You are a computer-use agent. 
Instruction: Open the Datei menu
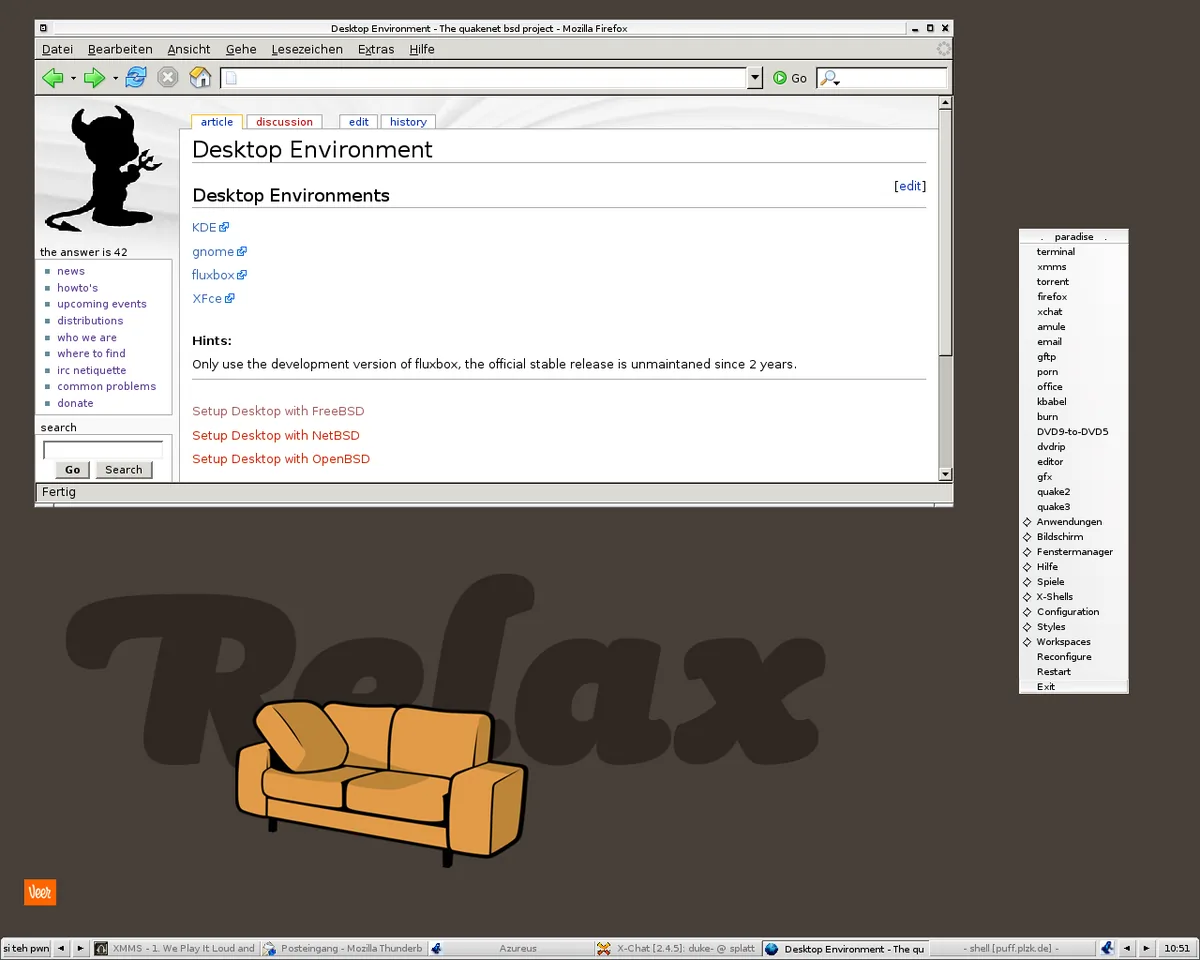(57, 49)
